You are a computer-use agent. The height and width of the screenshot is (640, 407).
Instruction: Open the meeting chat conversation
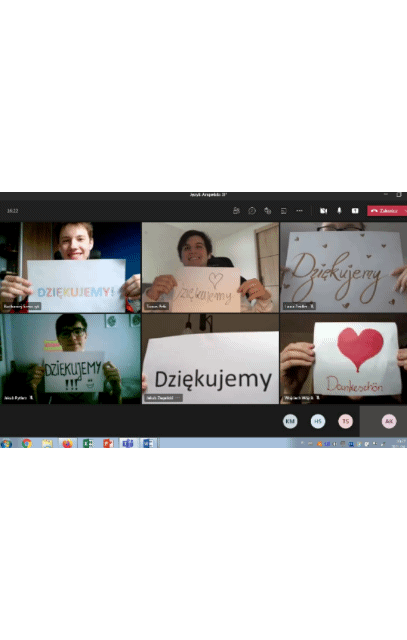pyautogui.click(x=252, y=211)
